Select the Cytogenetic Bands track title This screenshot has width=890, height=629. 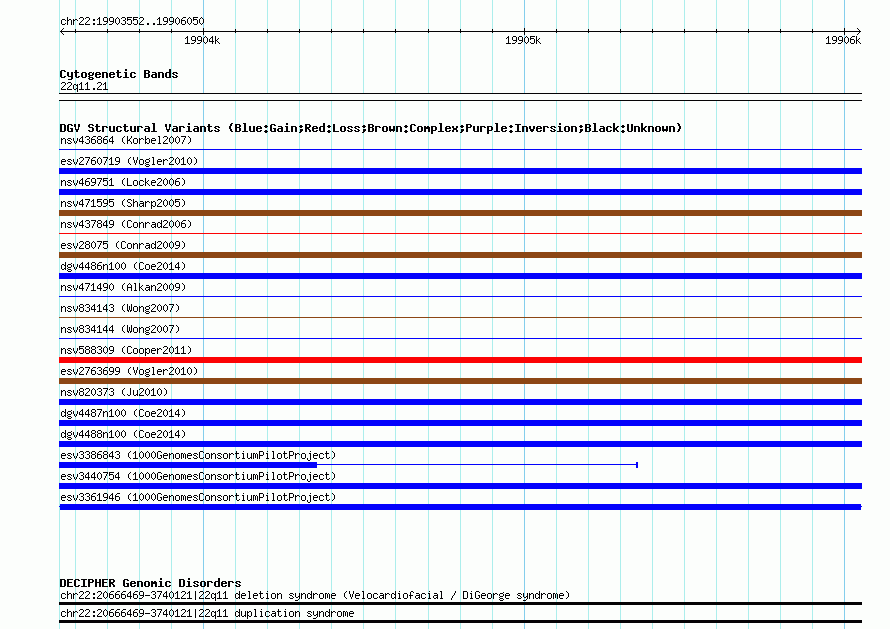pos(119,74)
